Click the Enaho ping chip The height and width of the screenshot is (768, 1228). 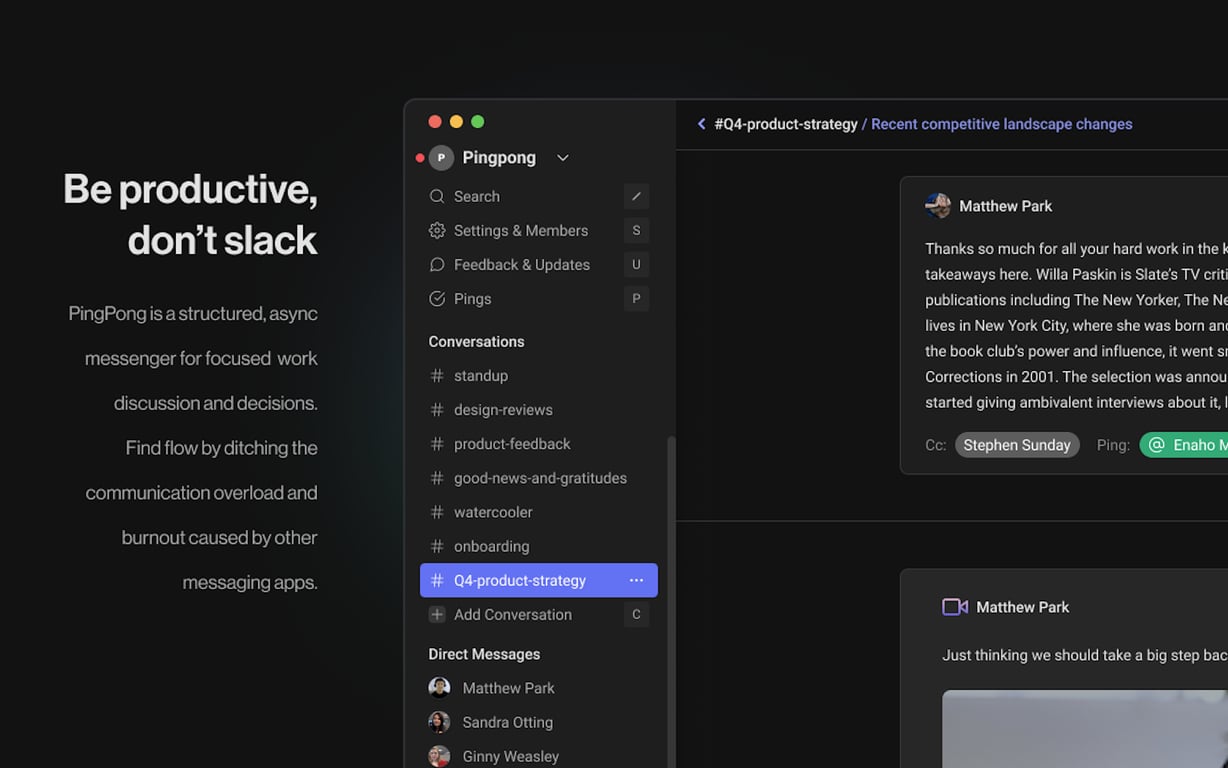click(1184, 445)
